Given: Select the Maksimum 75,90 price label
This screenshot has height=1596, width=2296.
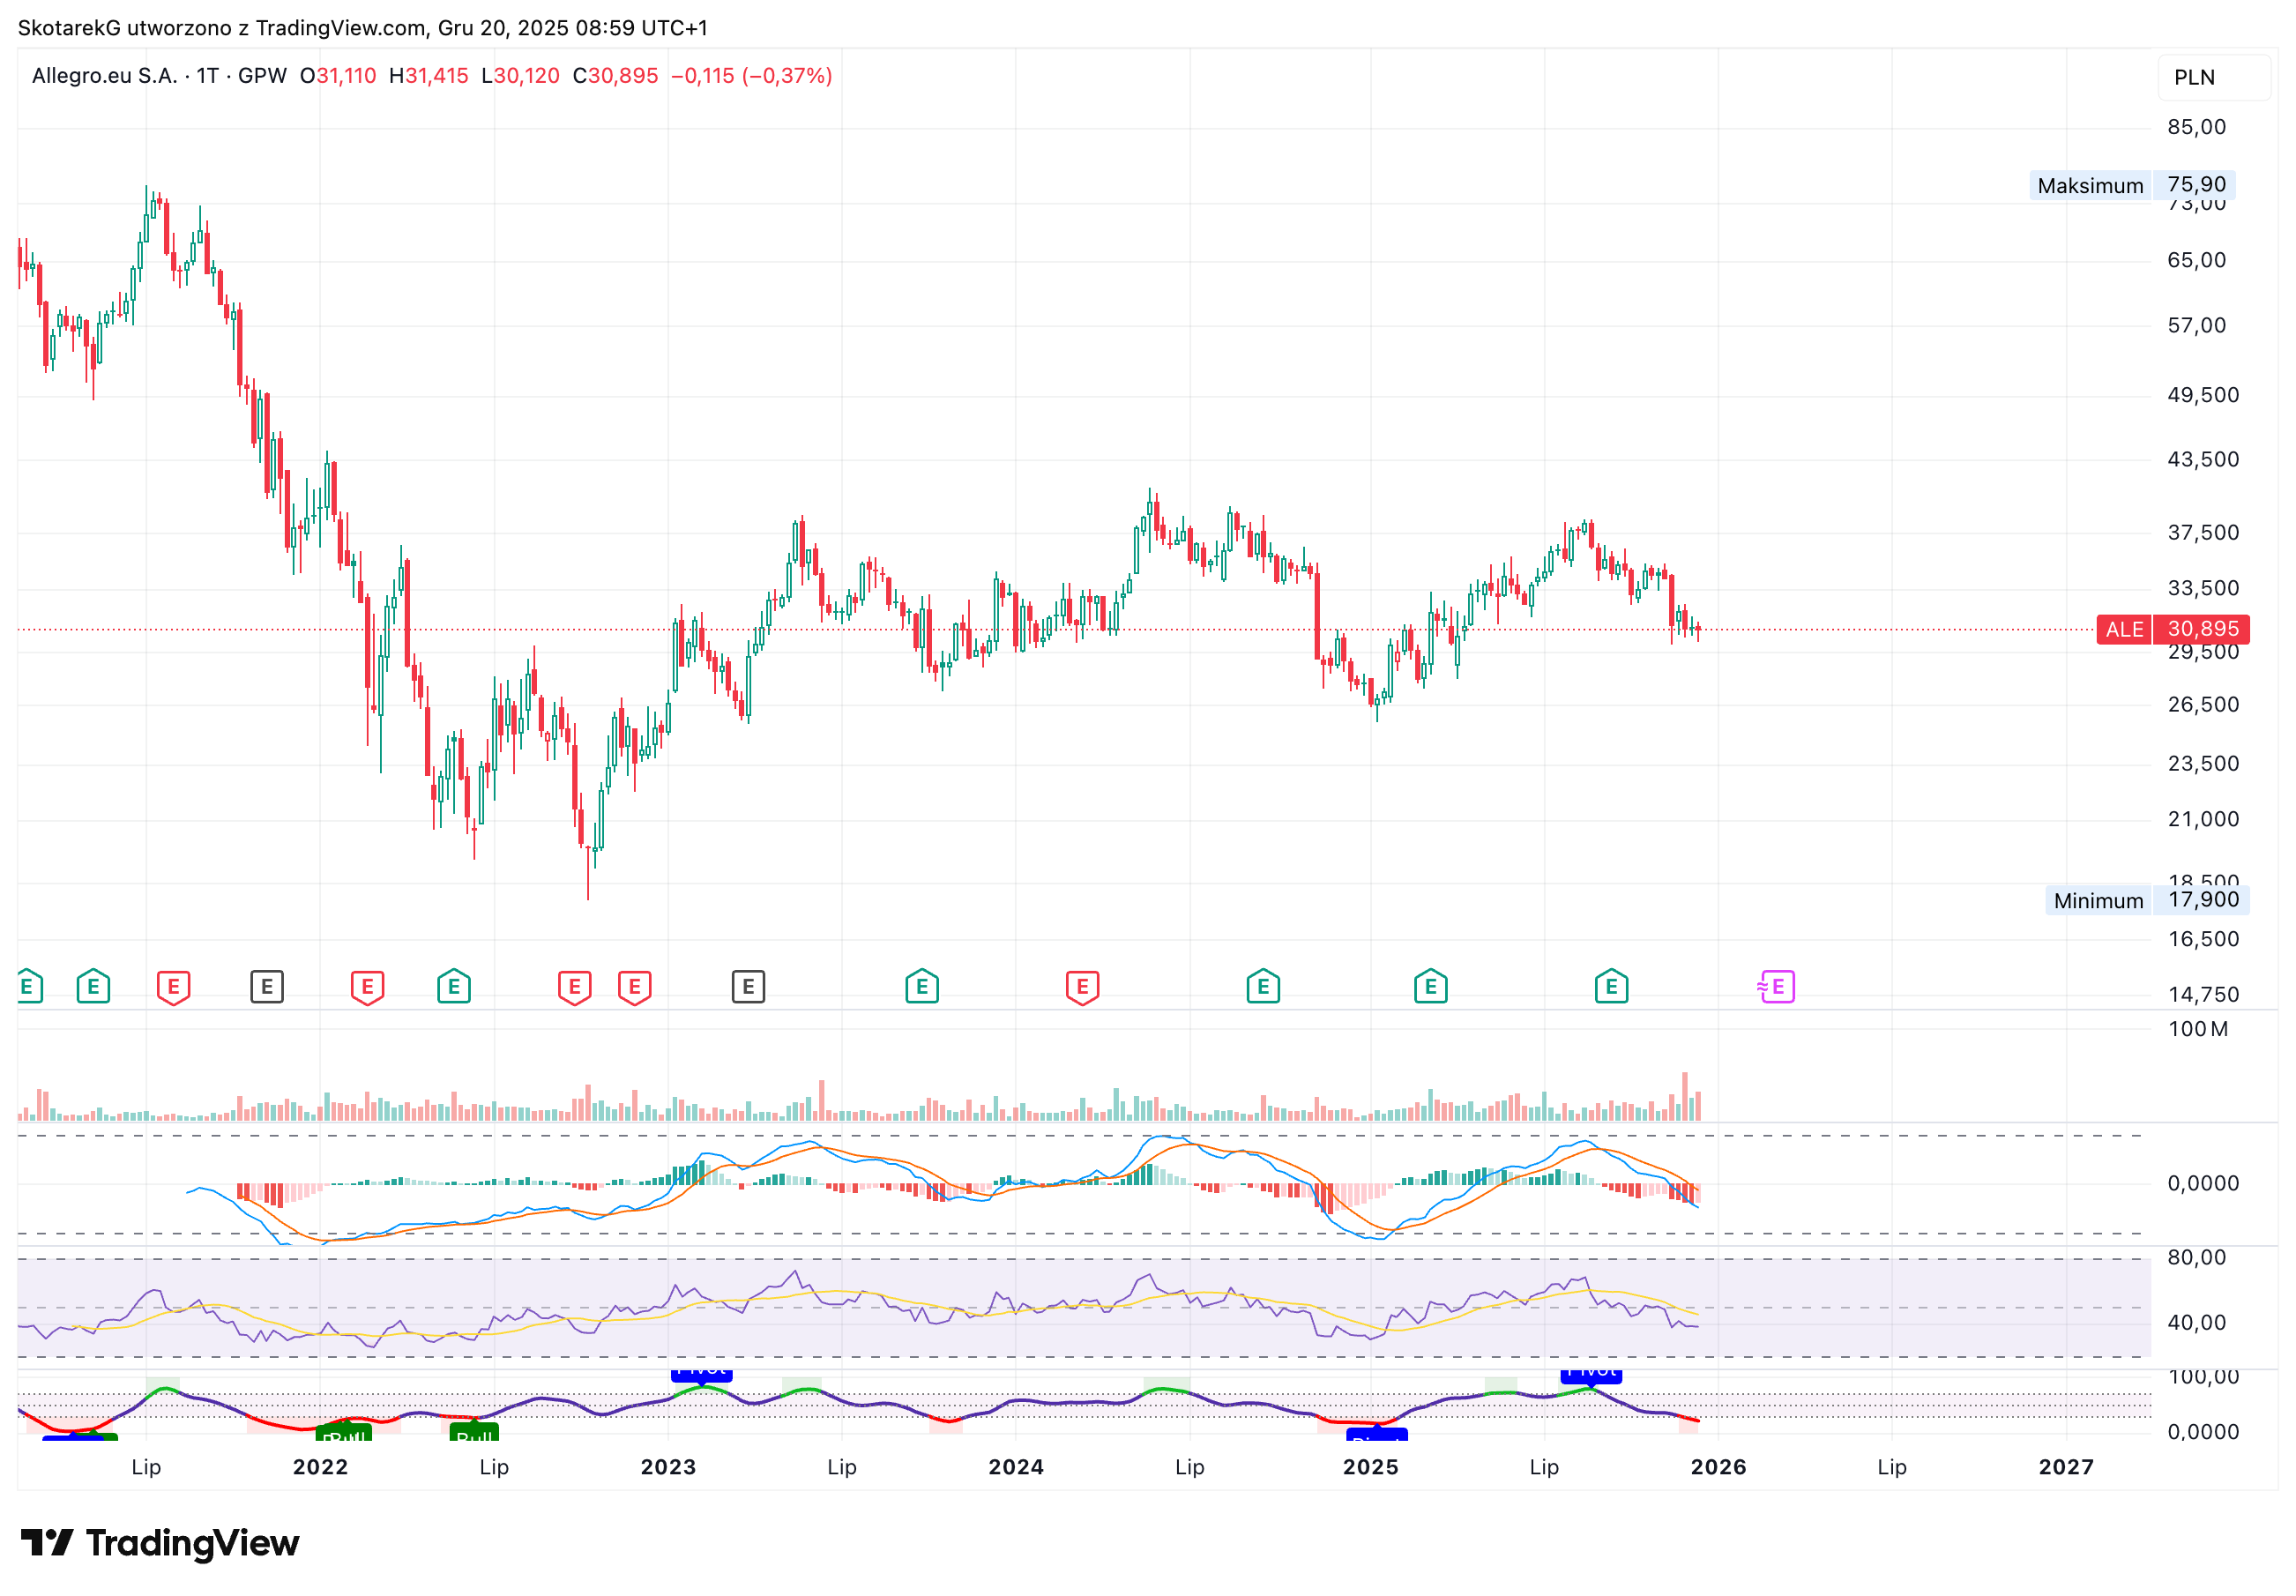Looking at the screenshot, I should click(x=2131, y=185).
